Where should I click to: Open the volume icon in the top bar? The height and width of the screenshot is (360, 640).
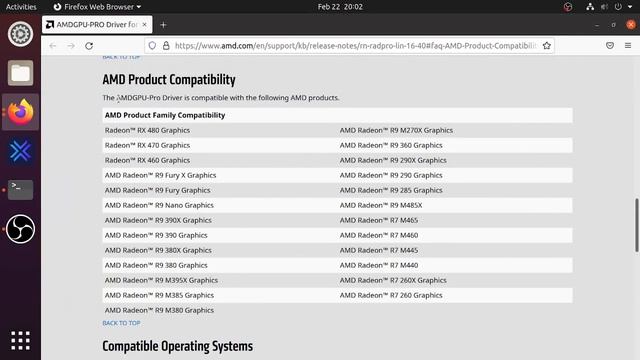(x=604, y=7)
